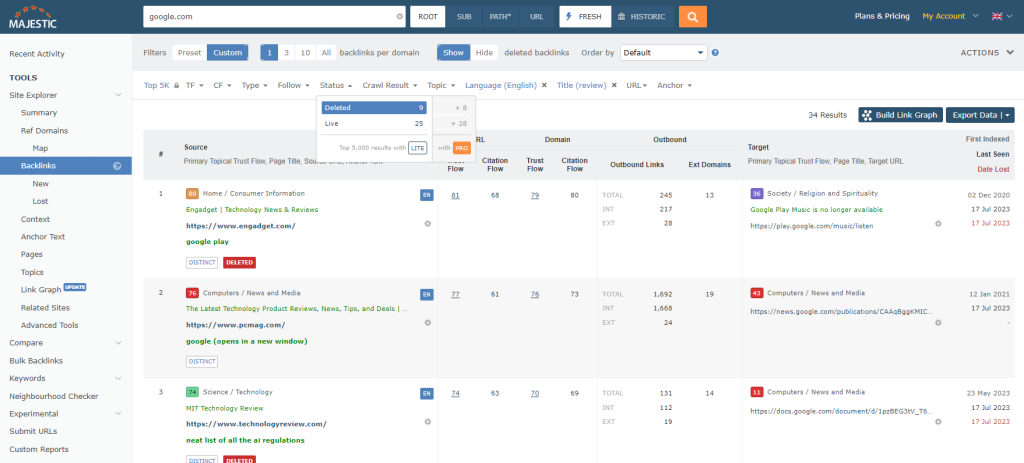Viewport: 1024px width, 463px height.
Task: Click the Majestic logo
Action: 33,17
